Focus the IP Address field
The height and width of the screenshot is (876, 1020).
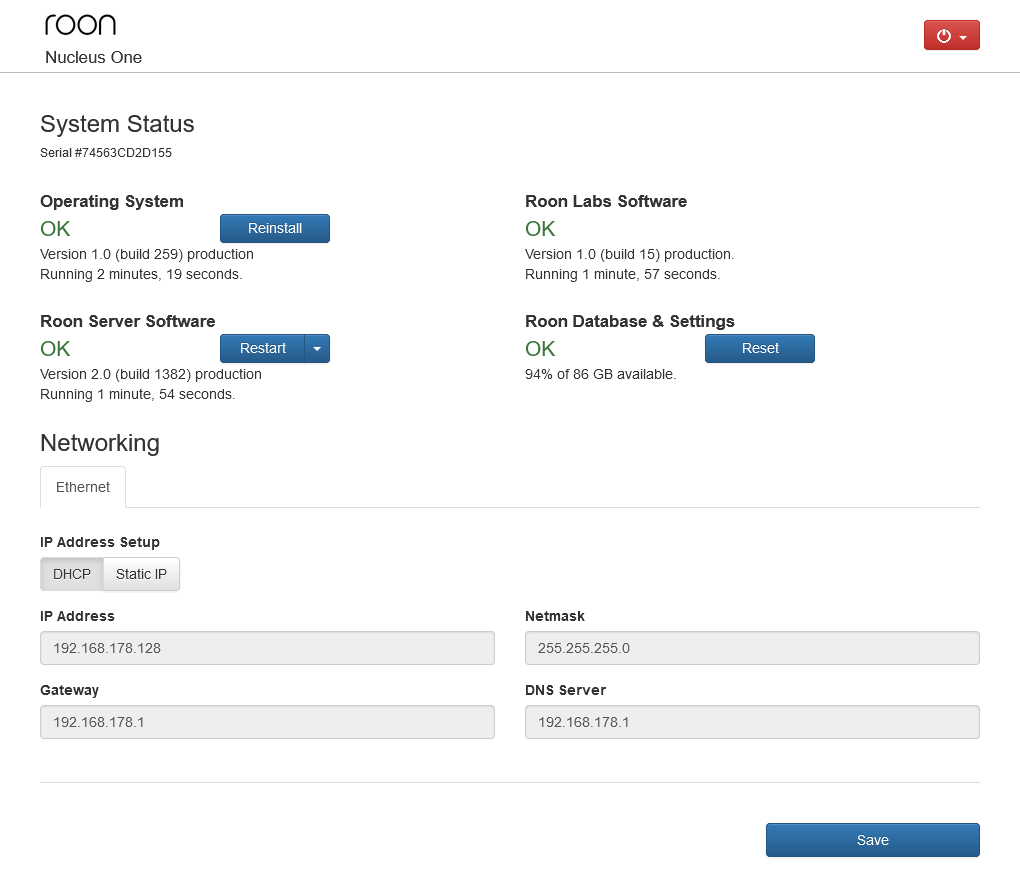(267, 648)
